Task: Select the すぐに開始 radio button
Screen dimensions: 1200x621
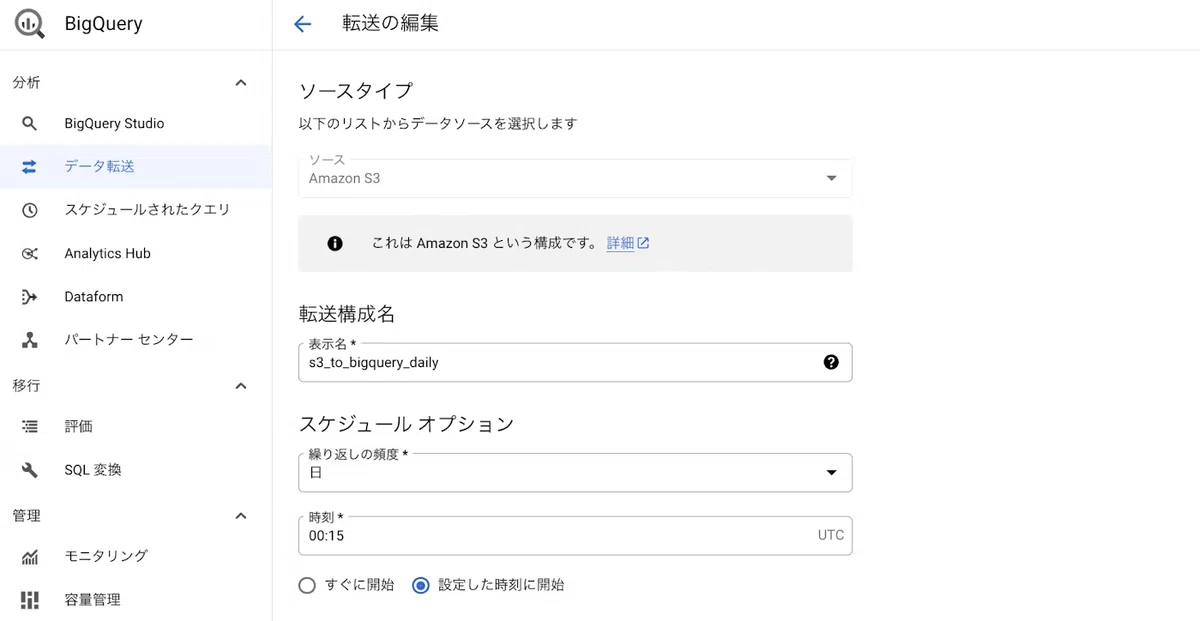Action: [307, 585]
